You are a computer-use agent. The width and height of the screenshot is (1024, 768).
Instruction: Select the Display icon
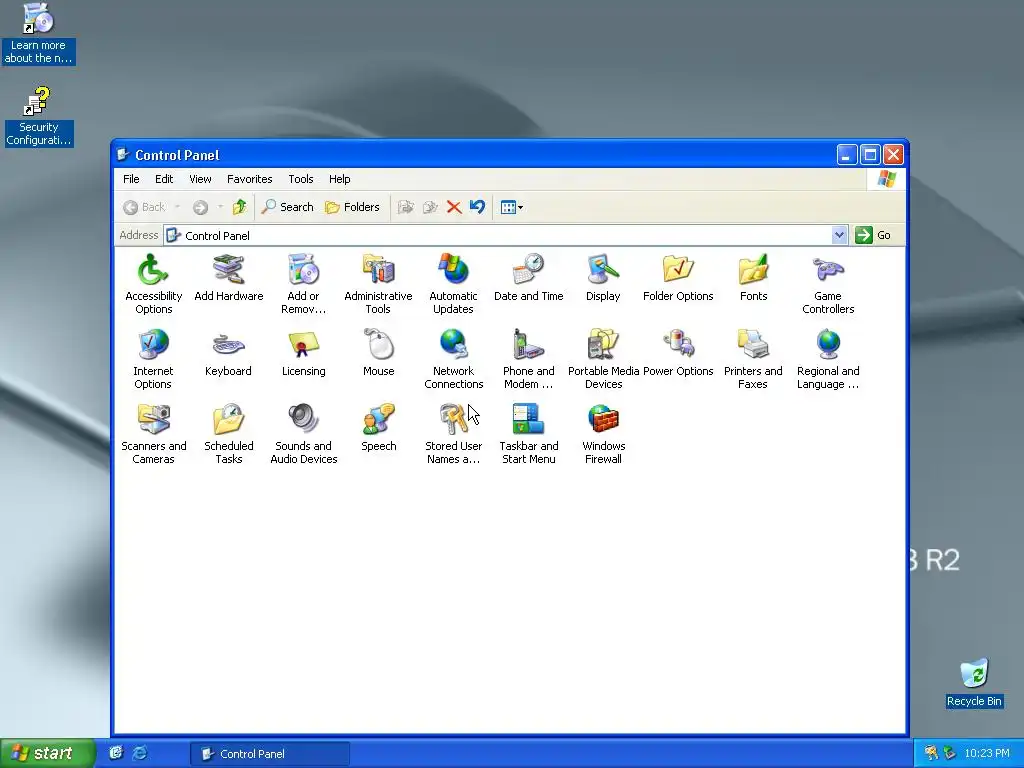(x=603, y=278)
